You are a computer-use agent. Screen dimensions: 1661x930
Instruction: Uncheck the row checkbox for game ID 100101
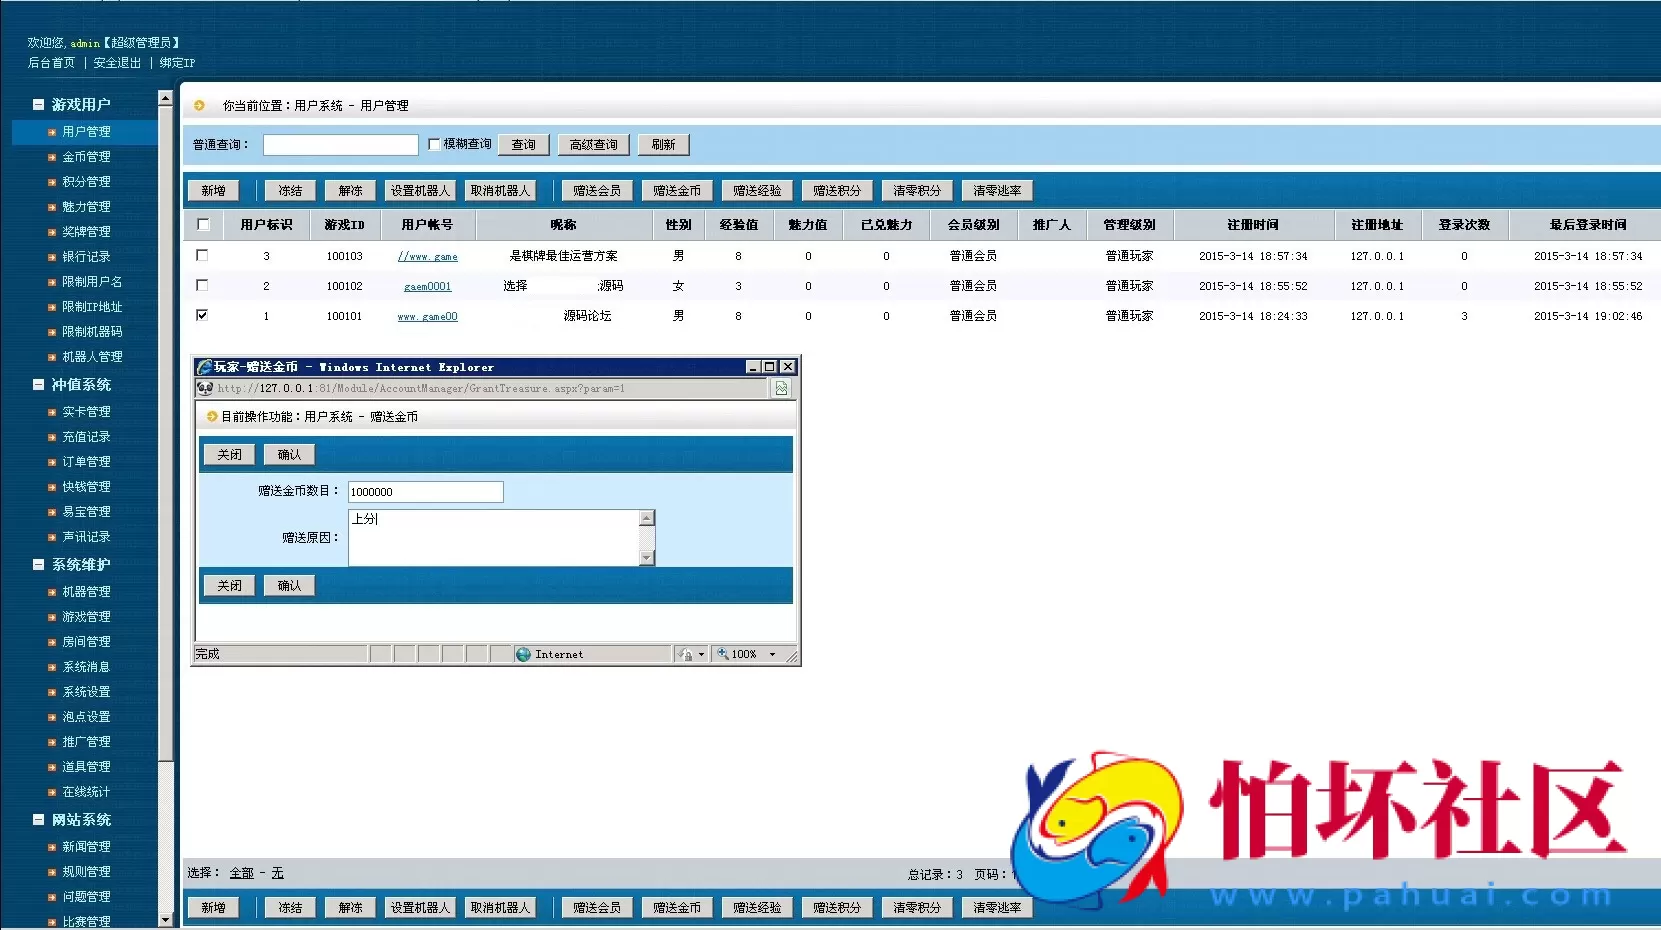202,315
